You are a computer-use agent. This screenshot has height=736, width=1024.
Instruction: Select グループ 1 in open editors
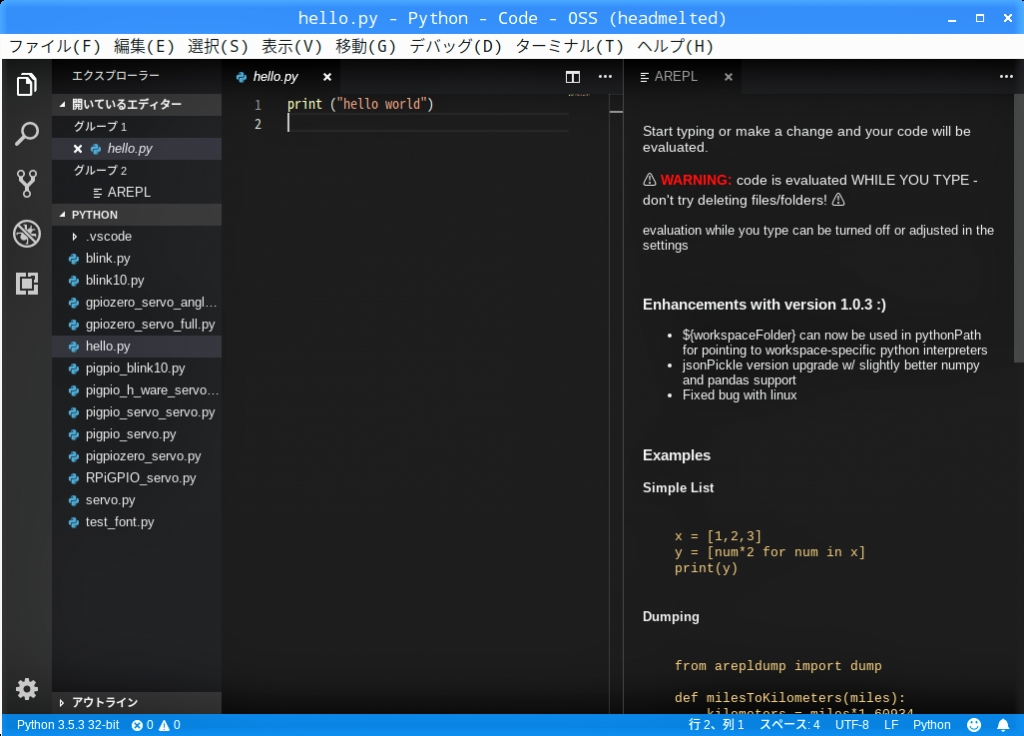136,127
